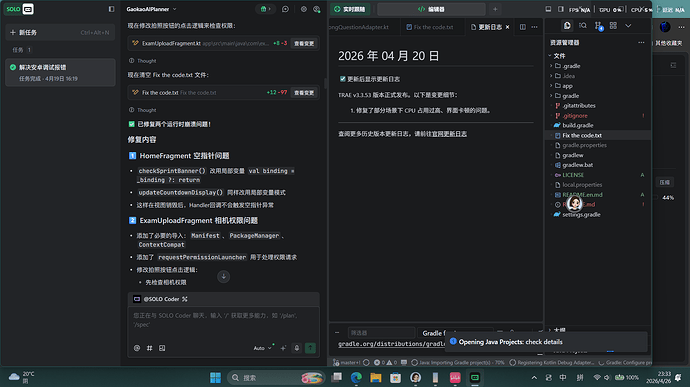Screen dimensions: 690x387
Task: Open Microsoft Edge from the taskbar
Action: [356, 378]
